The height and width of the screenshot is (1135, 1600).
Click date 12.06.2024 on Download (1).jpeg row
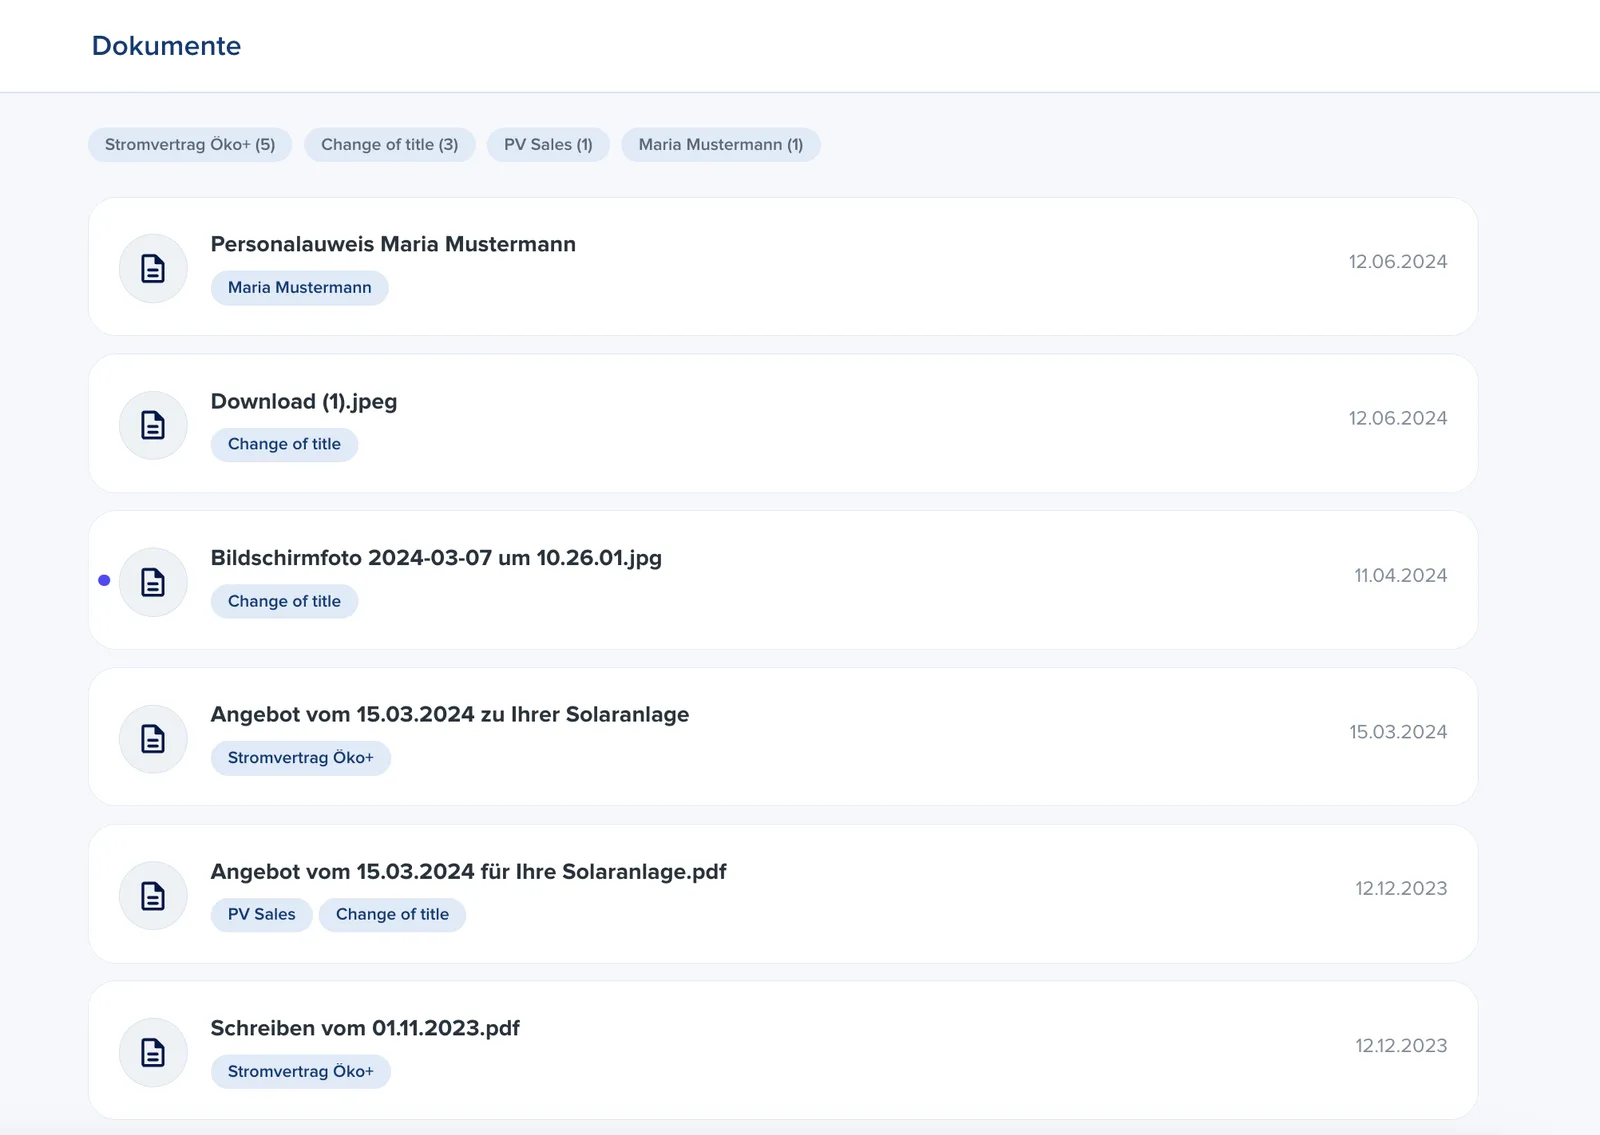[x=1398, y=418]
